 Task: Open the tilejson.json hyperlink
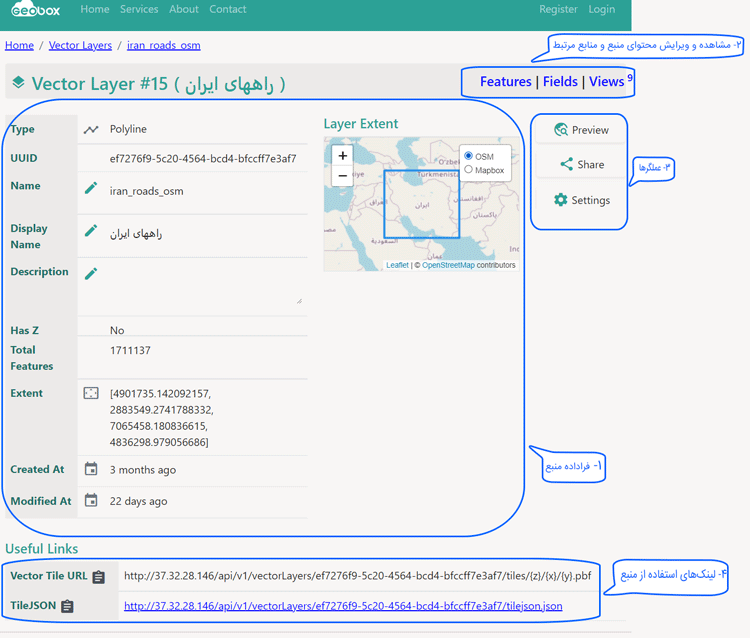[x=343, y=606]
